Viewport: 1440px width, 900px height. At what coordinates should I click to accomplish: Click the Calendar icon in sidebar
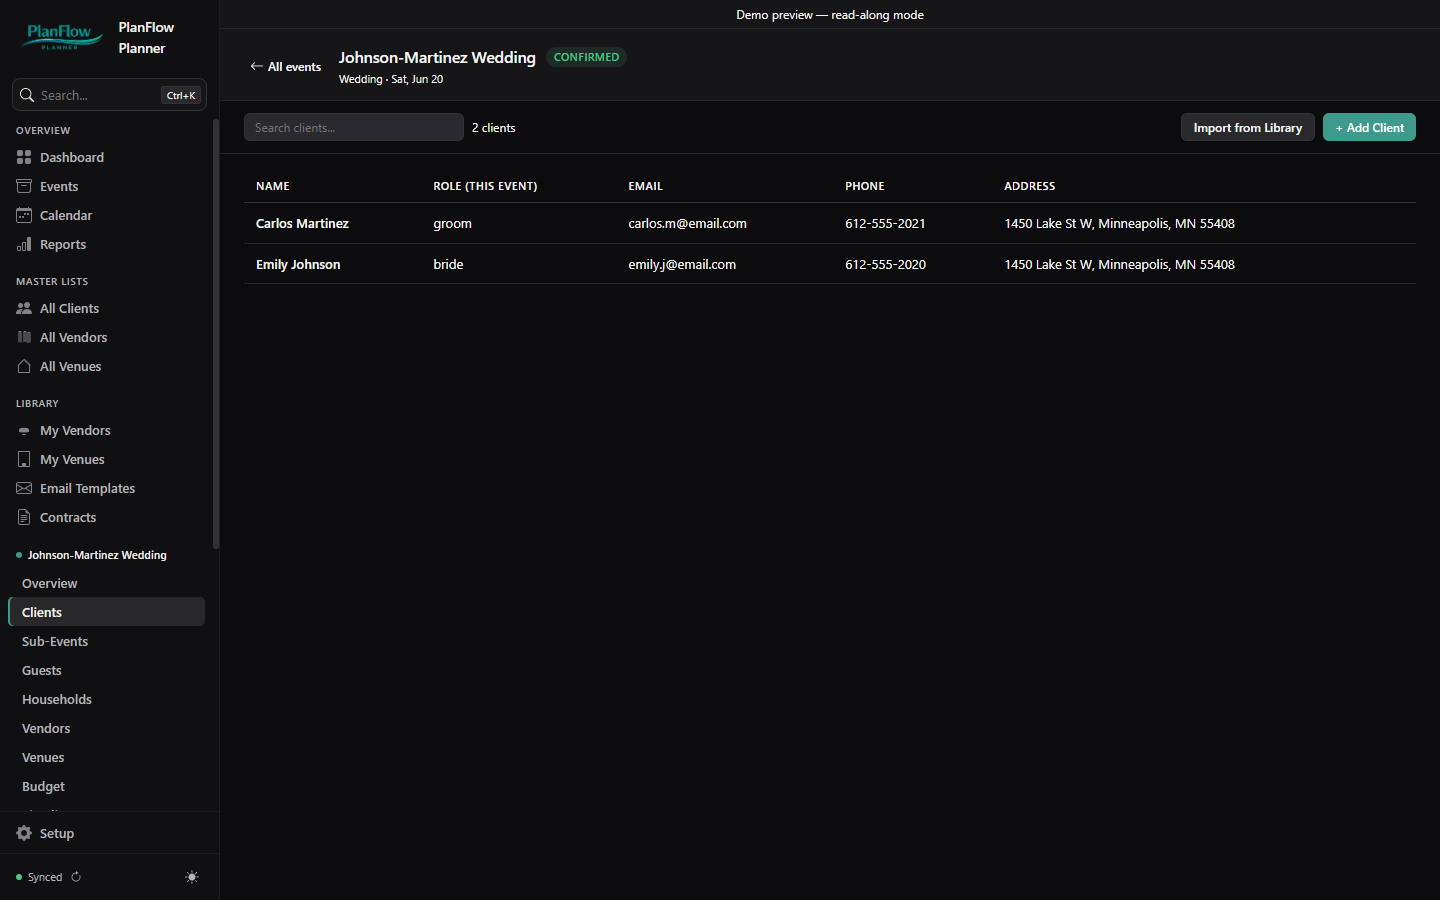24,215
